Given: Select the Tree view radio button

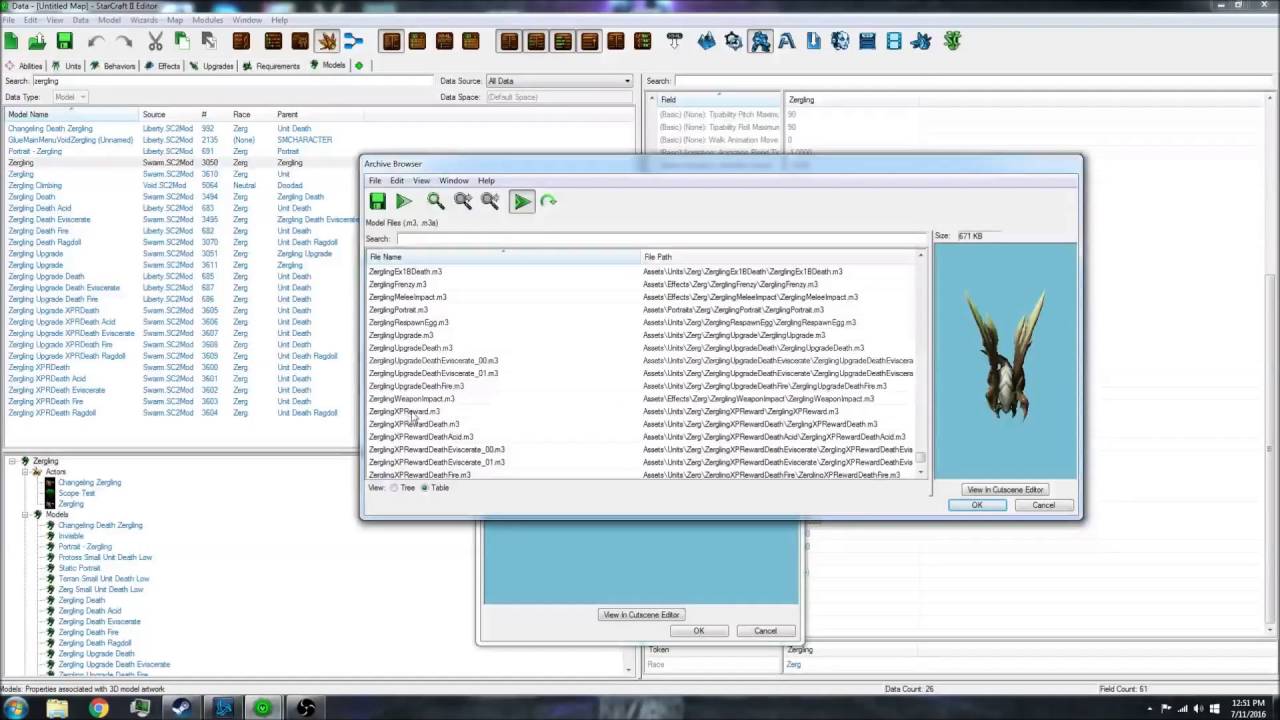Looking at the screenshot, I should (x=394, y=488).
